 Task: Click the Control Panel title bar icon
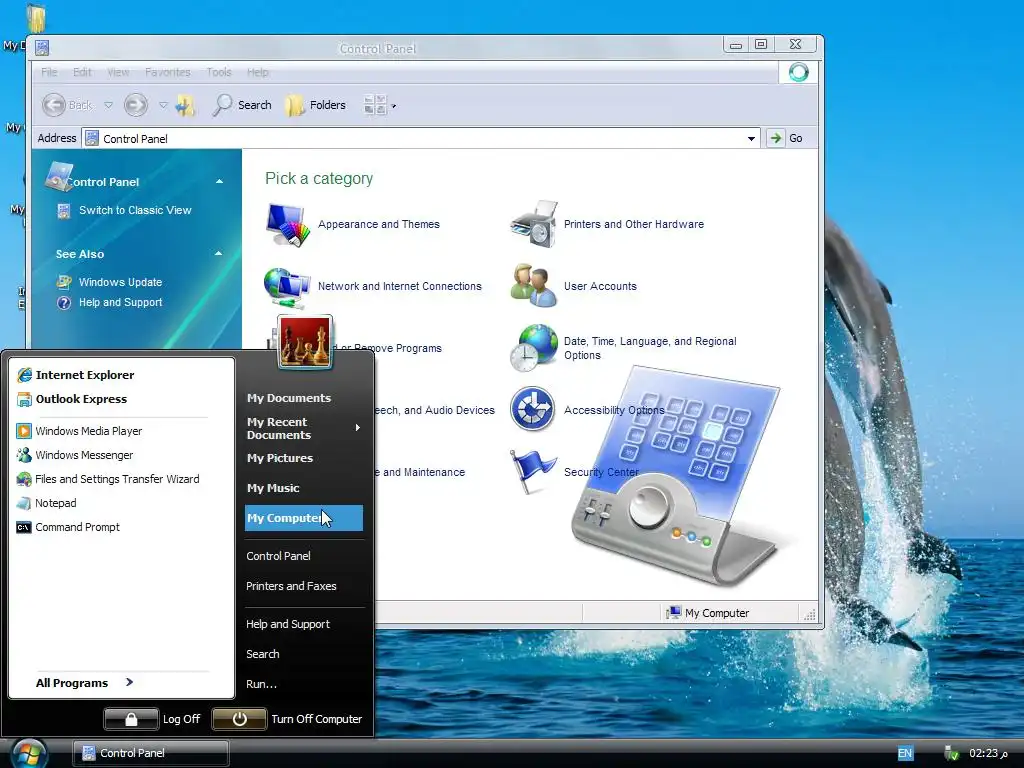[42, 48]
